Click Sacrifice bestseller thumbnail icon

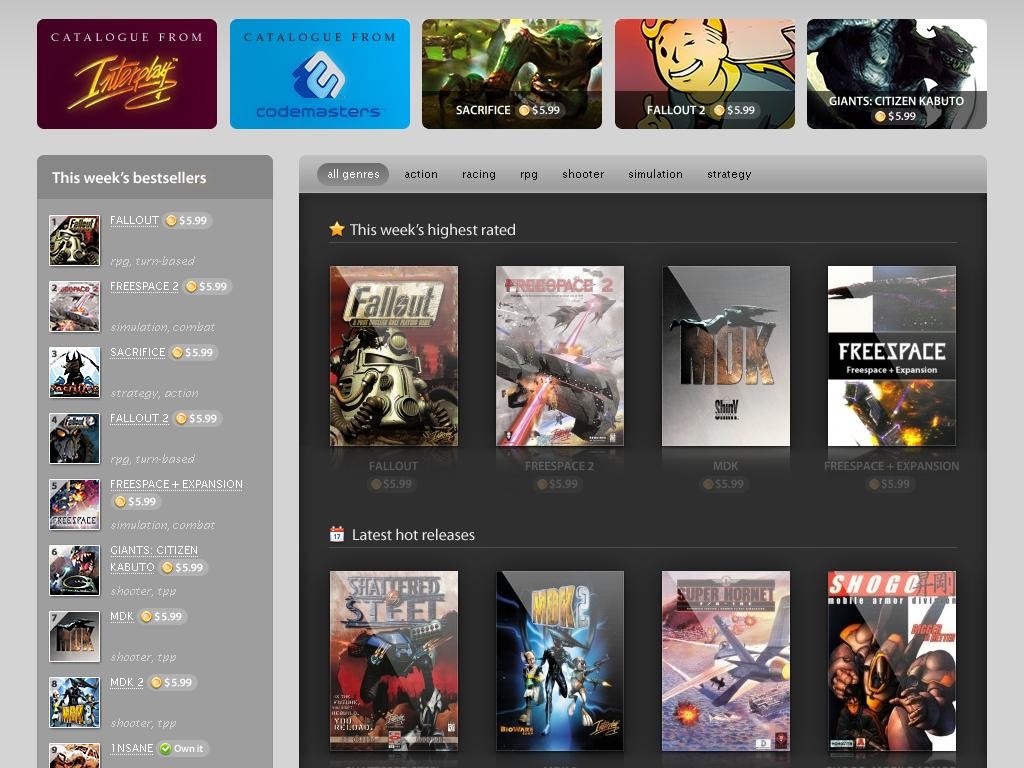click(75, 372)
